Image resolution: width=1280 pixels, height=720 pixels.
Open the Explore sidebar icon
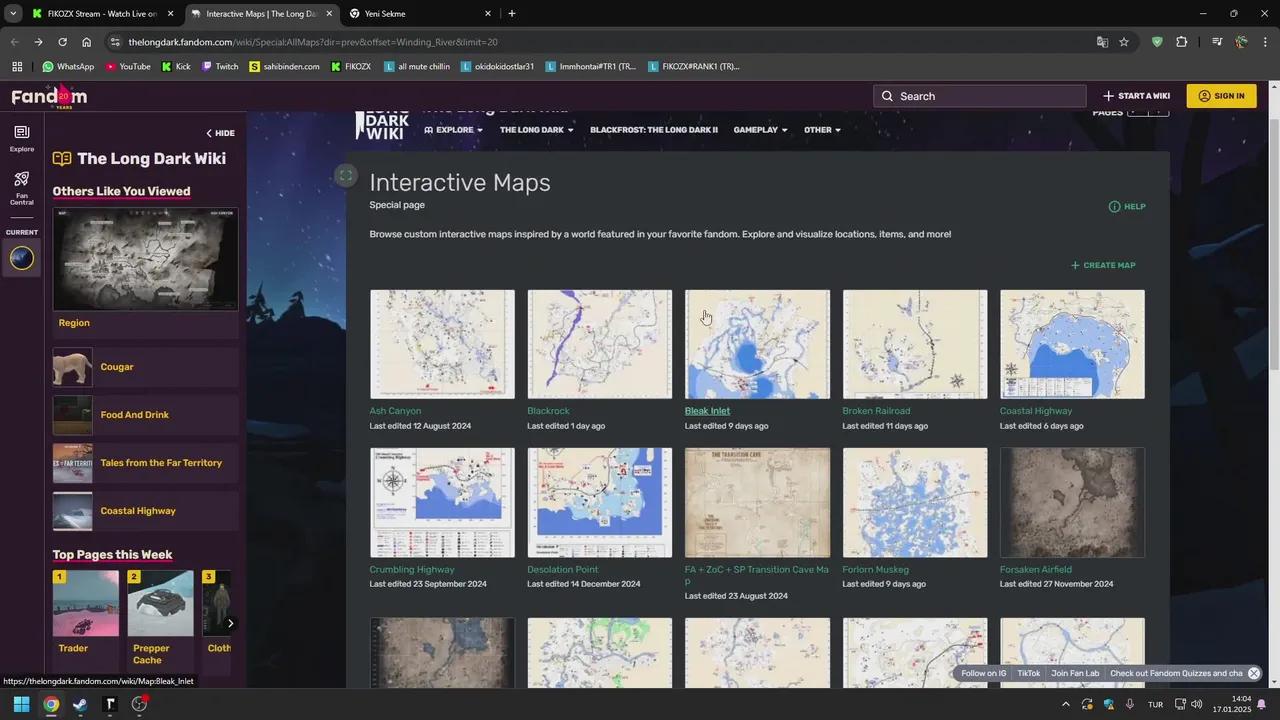click(x=22, y=138)
